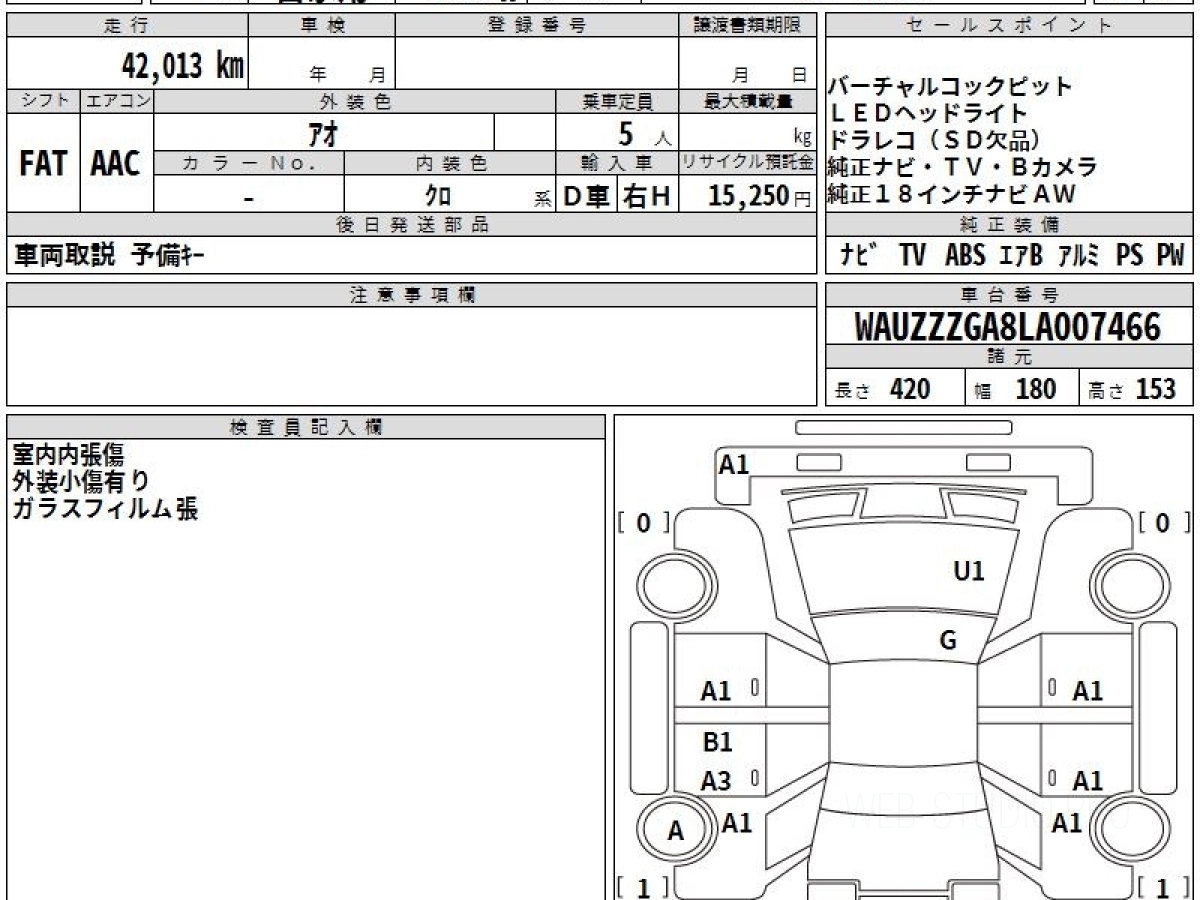Click the 譲渡書類期限 header
This screenshot has width=1200, height=900.
click(x=747, y=26)
